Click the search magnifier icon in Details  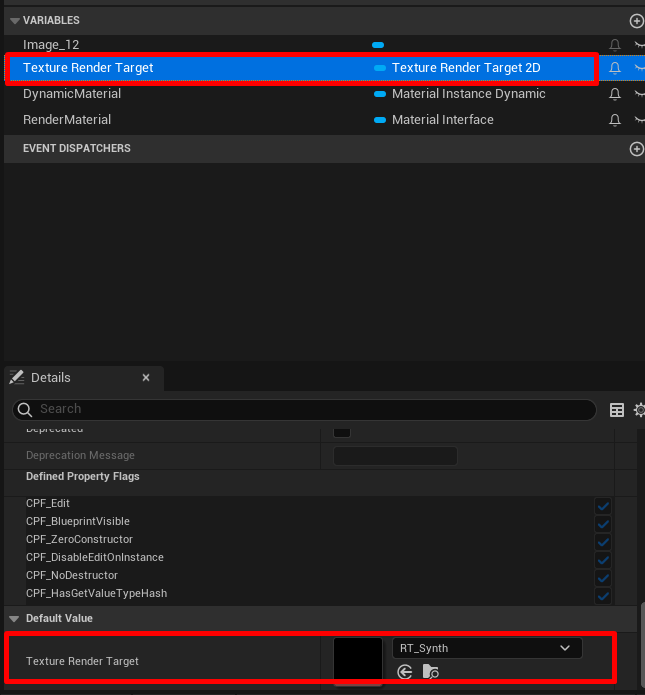pyautogui.click(x=25, y=410)
